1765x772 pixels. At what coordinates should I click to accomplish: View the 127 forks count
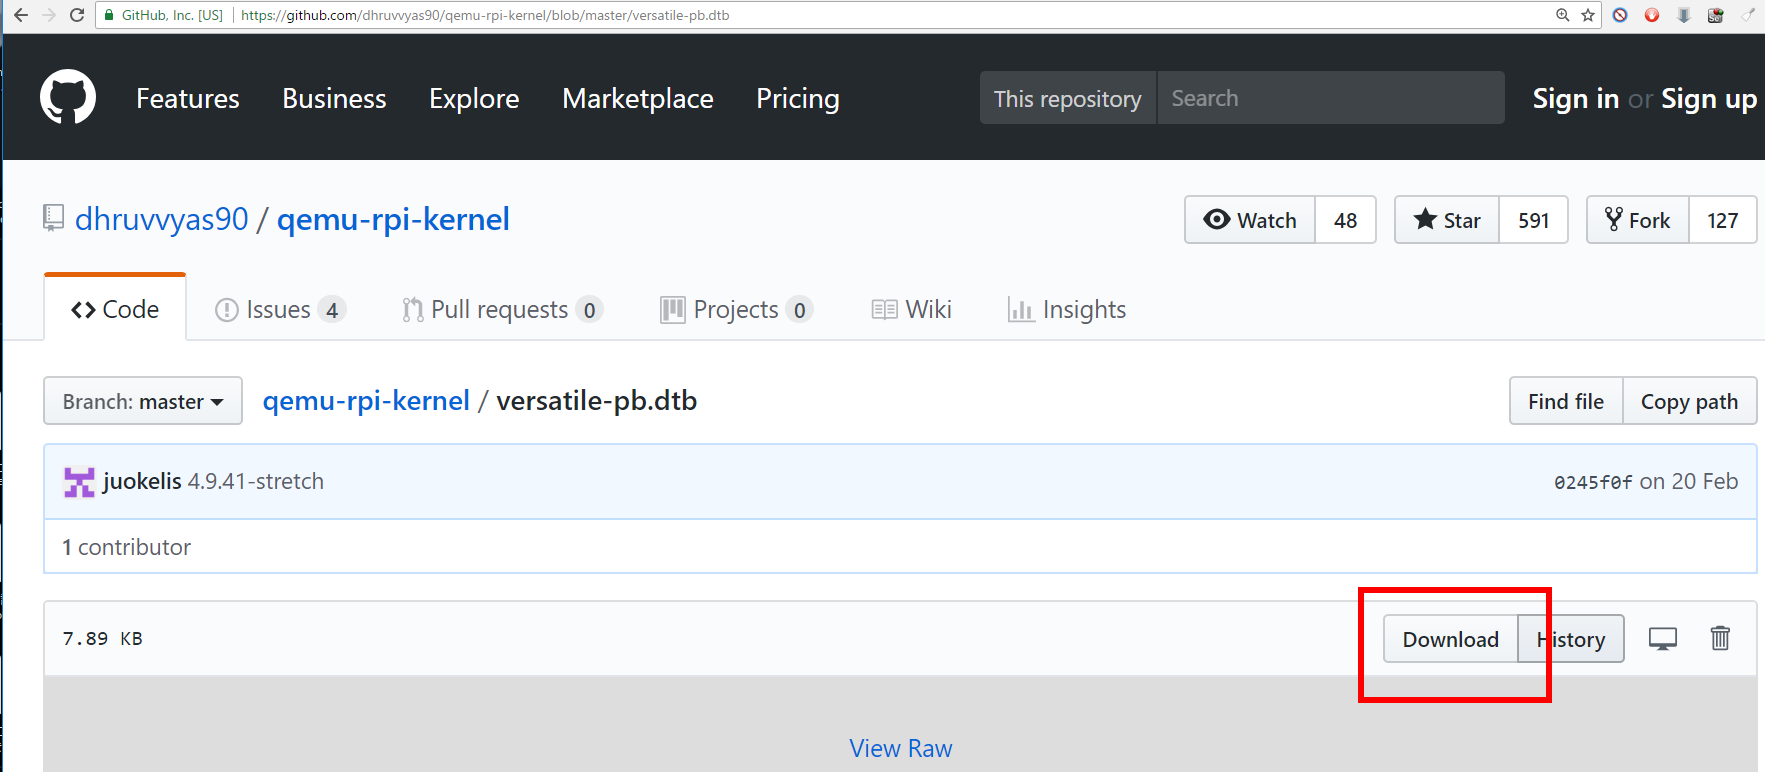1723,220
